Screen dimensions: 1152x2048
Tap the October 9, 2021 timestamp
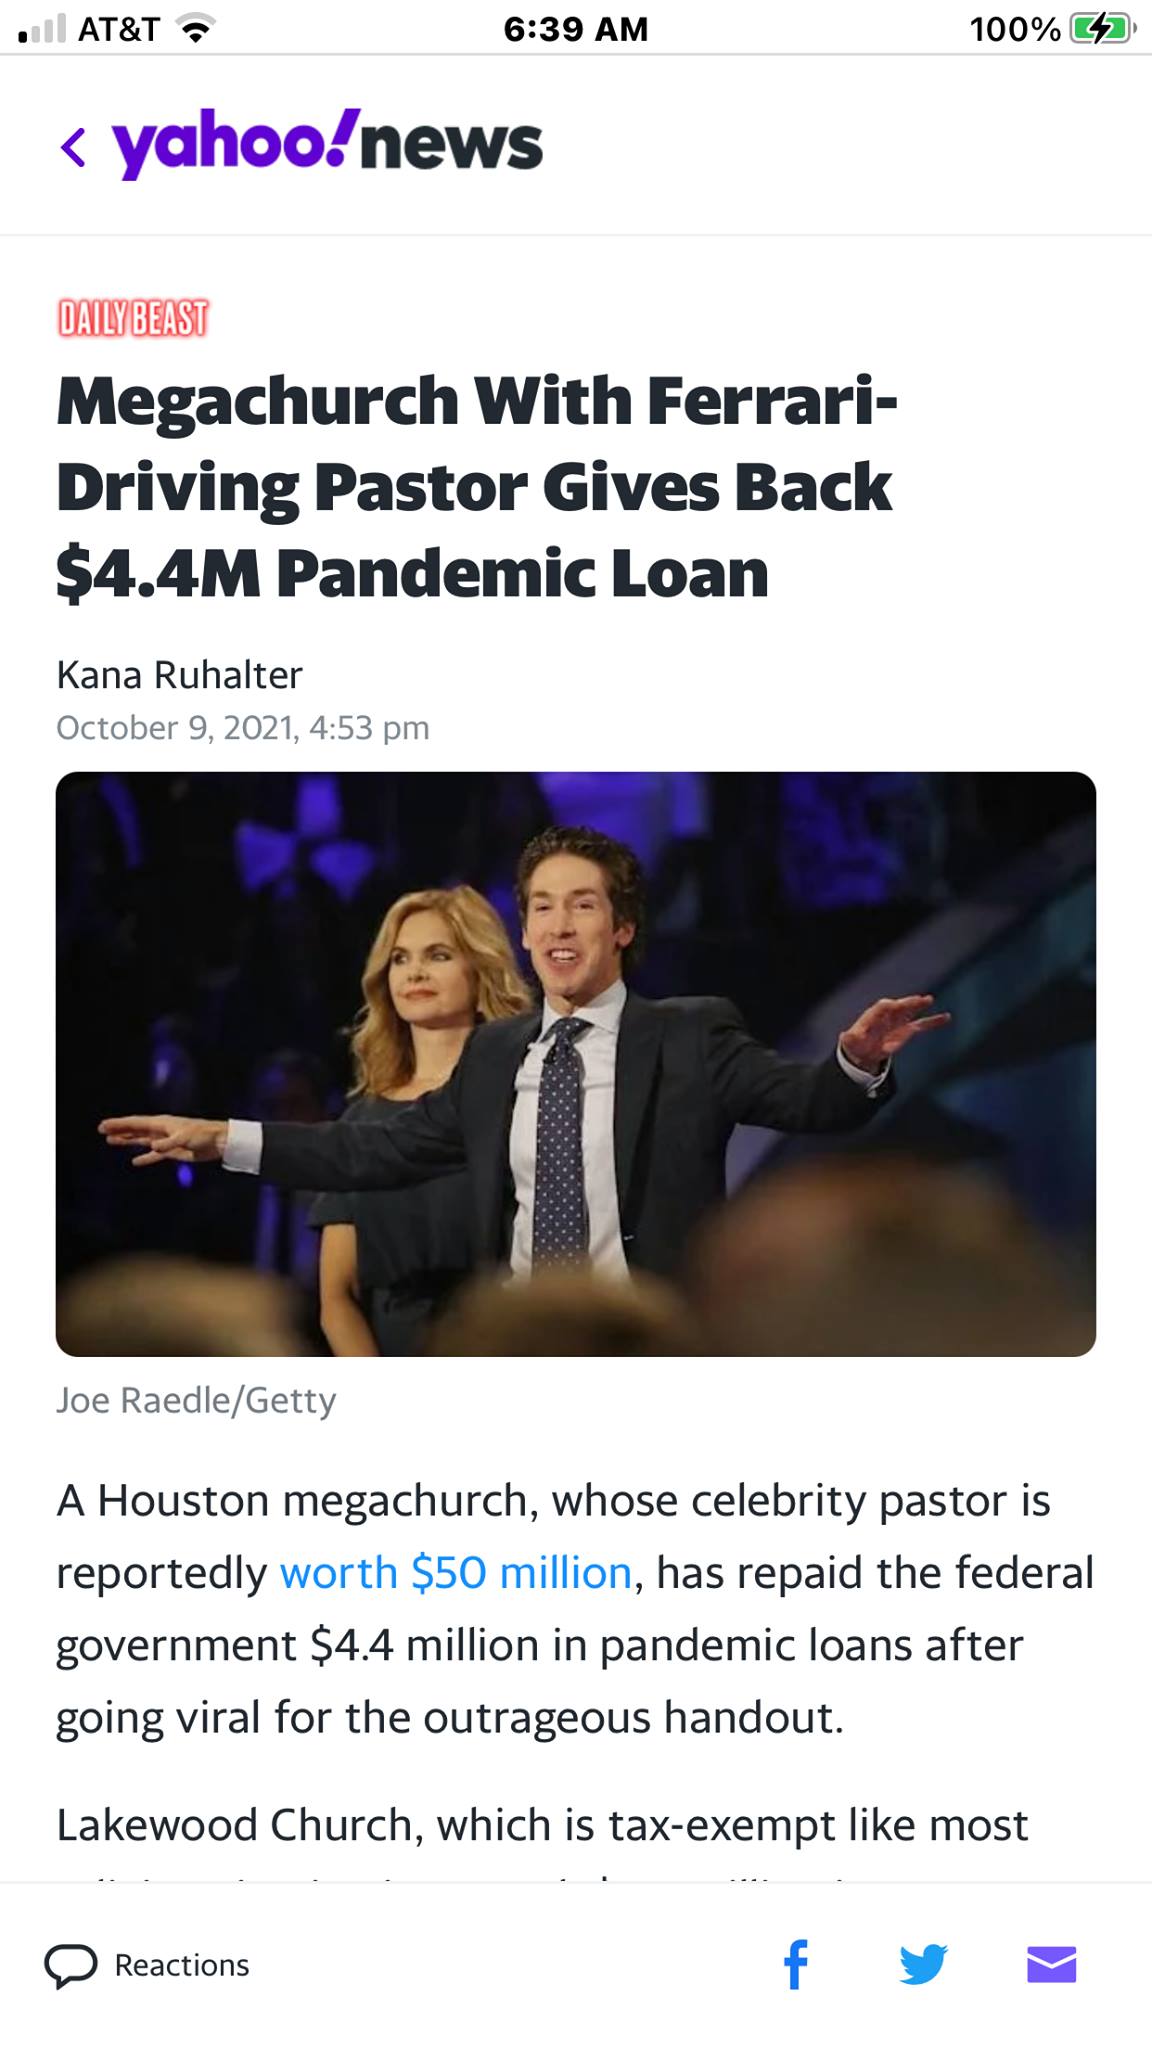click(x=243, y=727)
